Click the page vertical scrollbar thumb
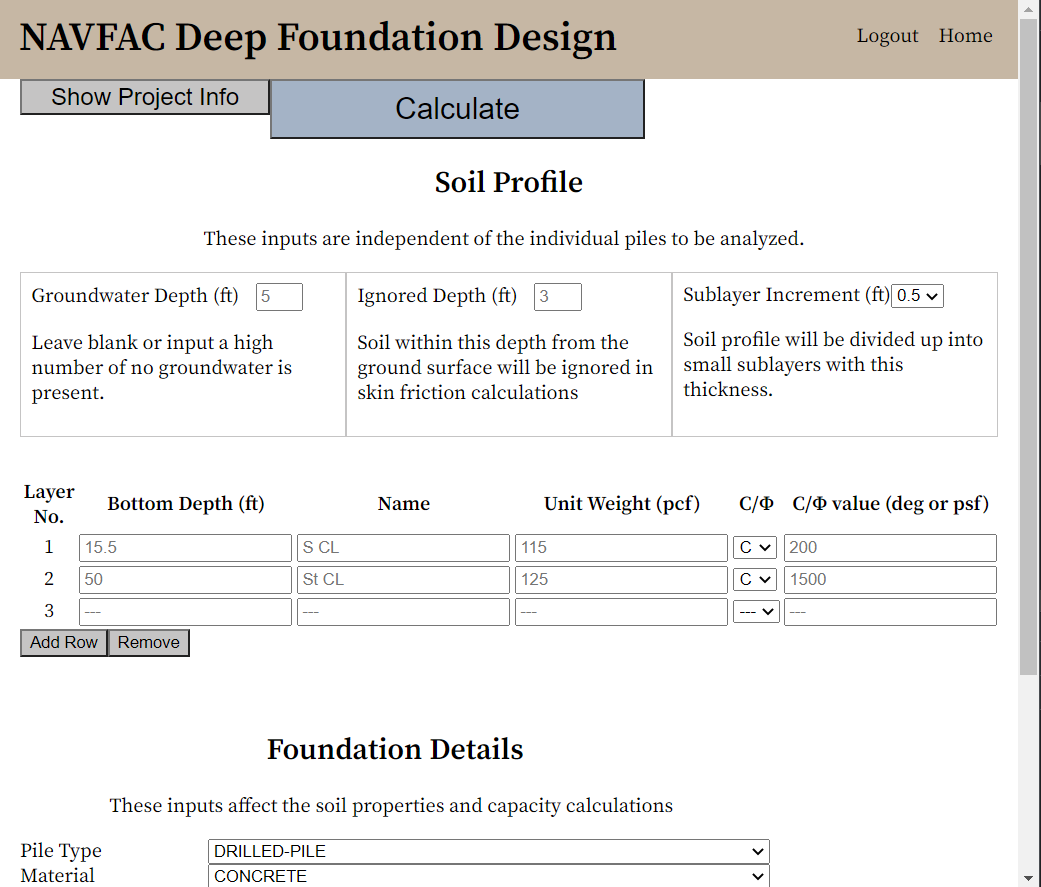This screenshot has height=887, width=1041. coord(1029,345)
